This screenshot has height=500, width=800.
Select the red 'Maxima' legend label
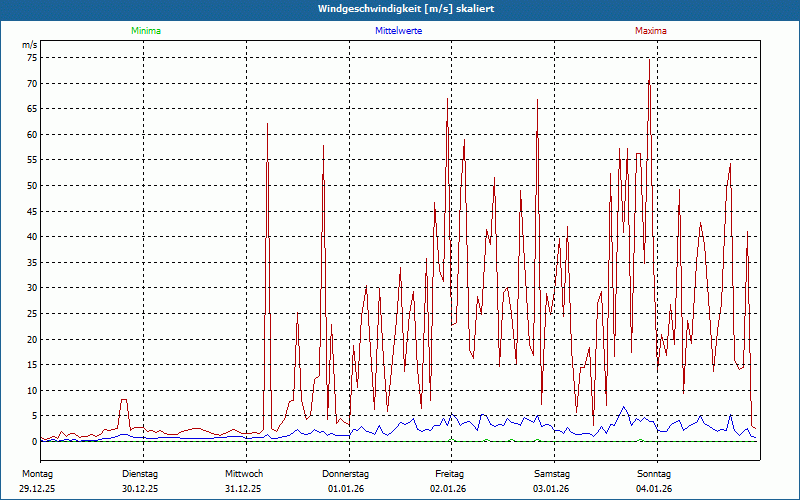click(651, 31)
